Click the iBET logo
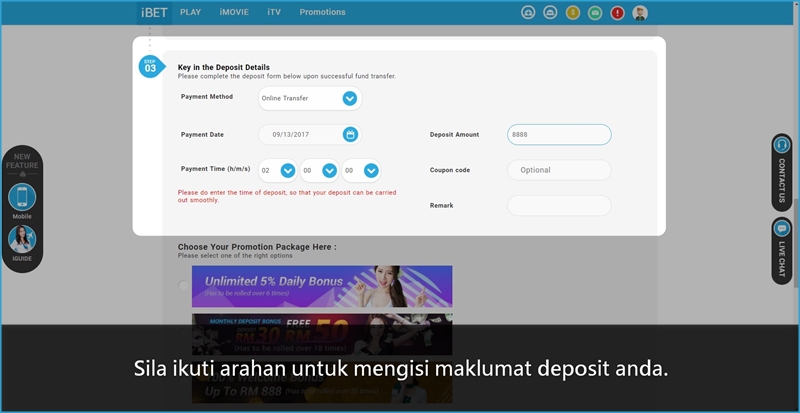This screenshot has height=413, width=800. click(154, 13)
